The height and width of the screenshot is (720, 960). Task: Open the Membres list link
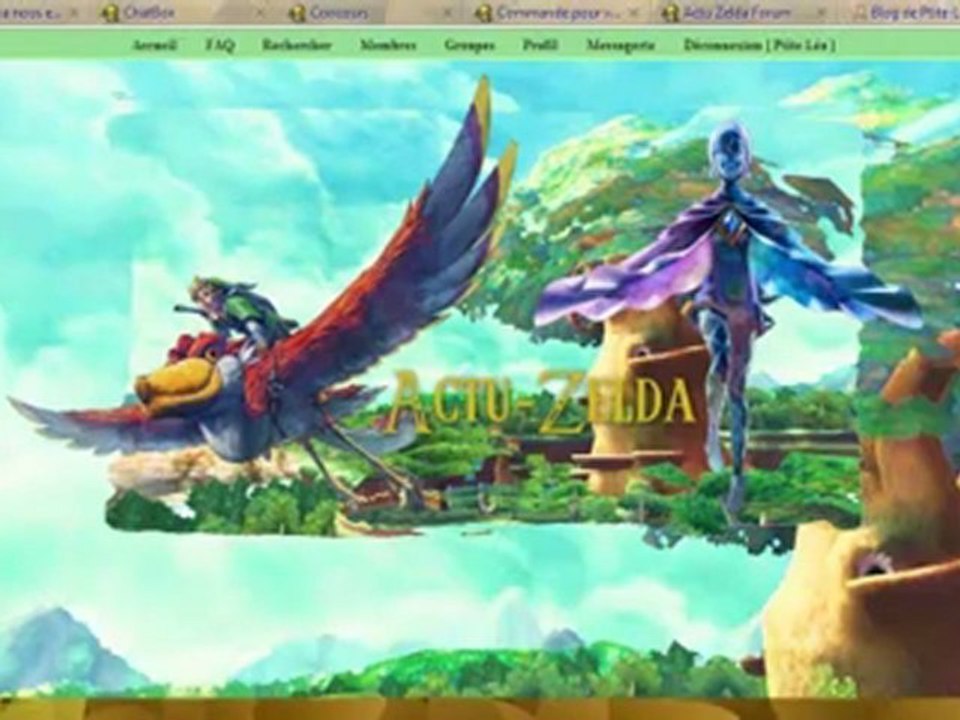(388, 45)
